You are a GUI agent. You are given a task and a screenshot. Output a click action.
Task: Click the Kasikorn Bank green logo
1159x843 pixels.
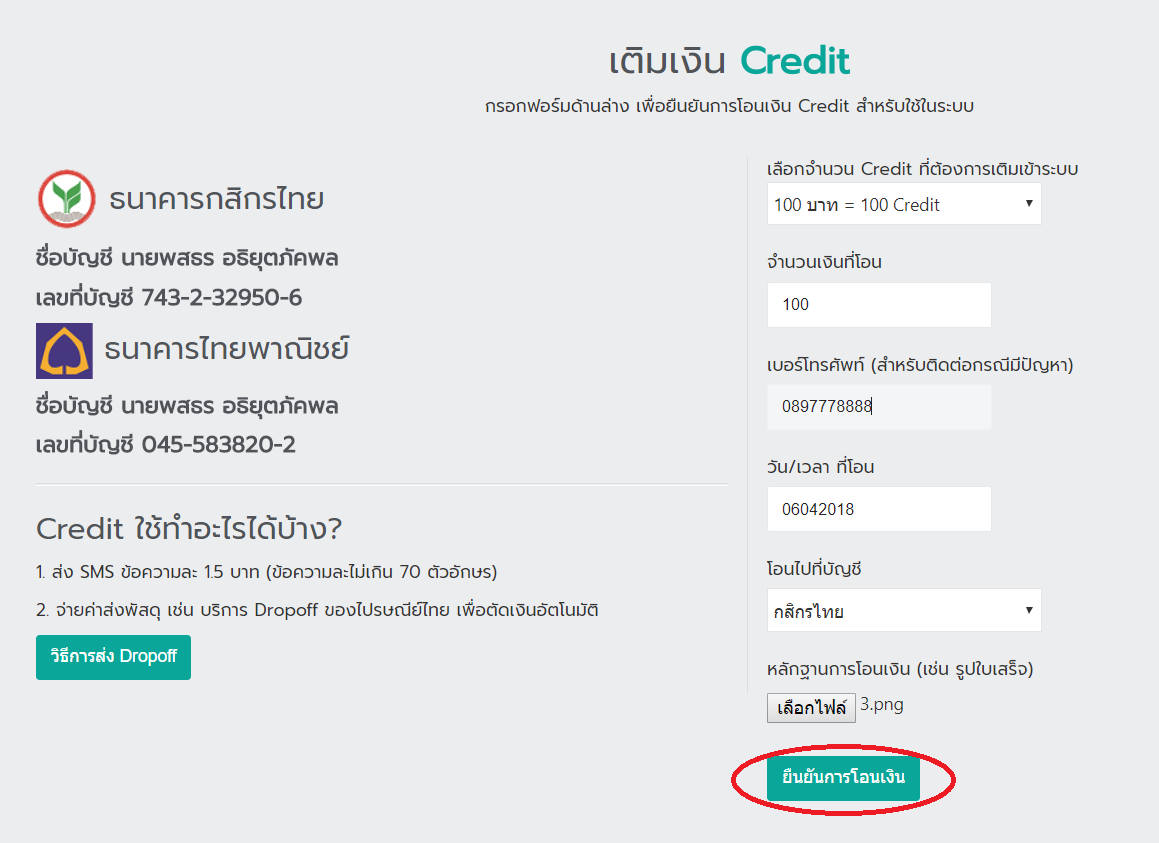pos(66,199)
